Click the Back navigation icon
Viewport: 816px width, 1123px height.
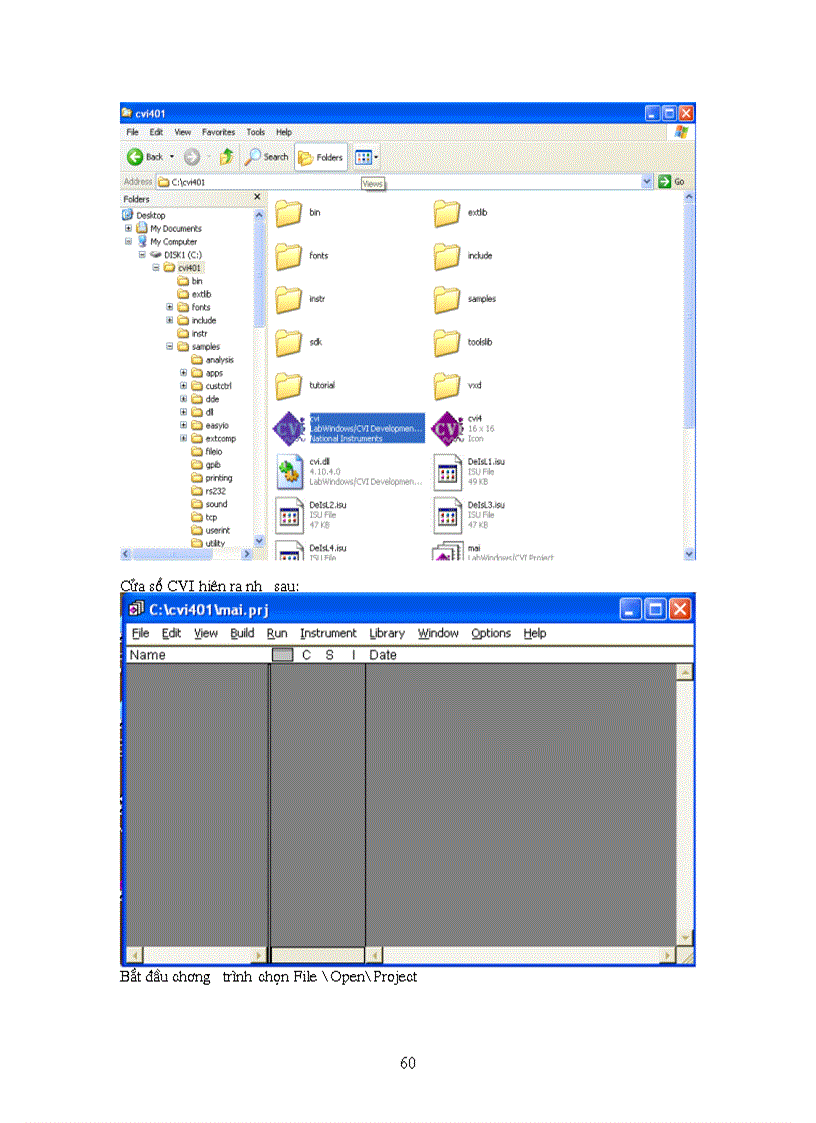137,156
